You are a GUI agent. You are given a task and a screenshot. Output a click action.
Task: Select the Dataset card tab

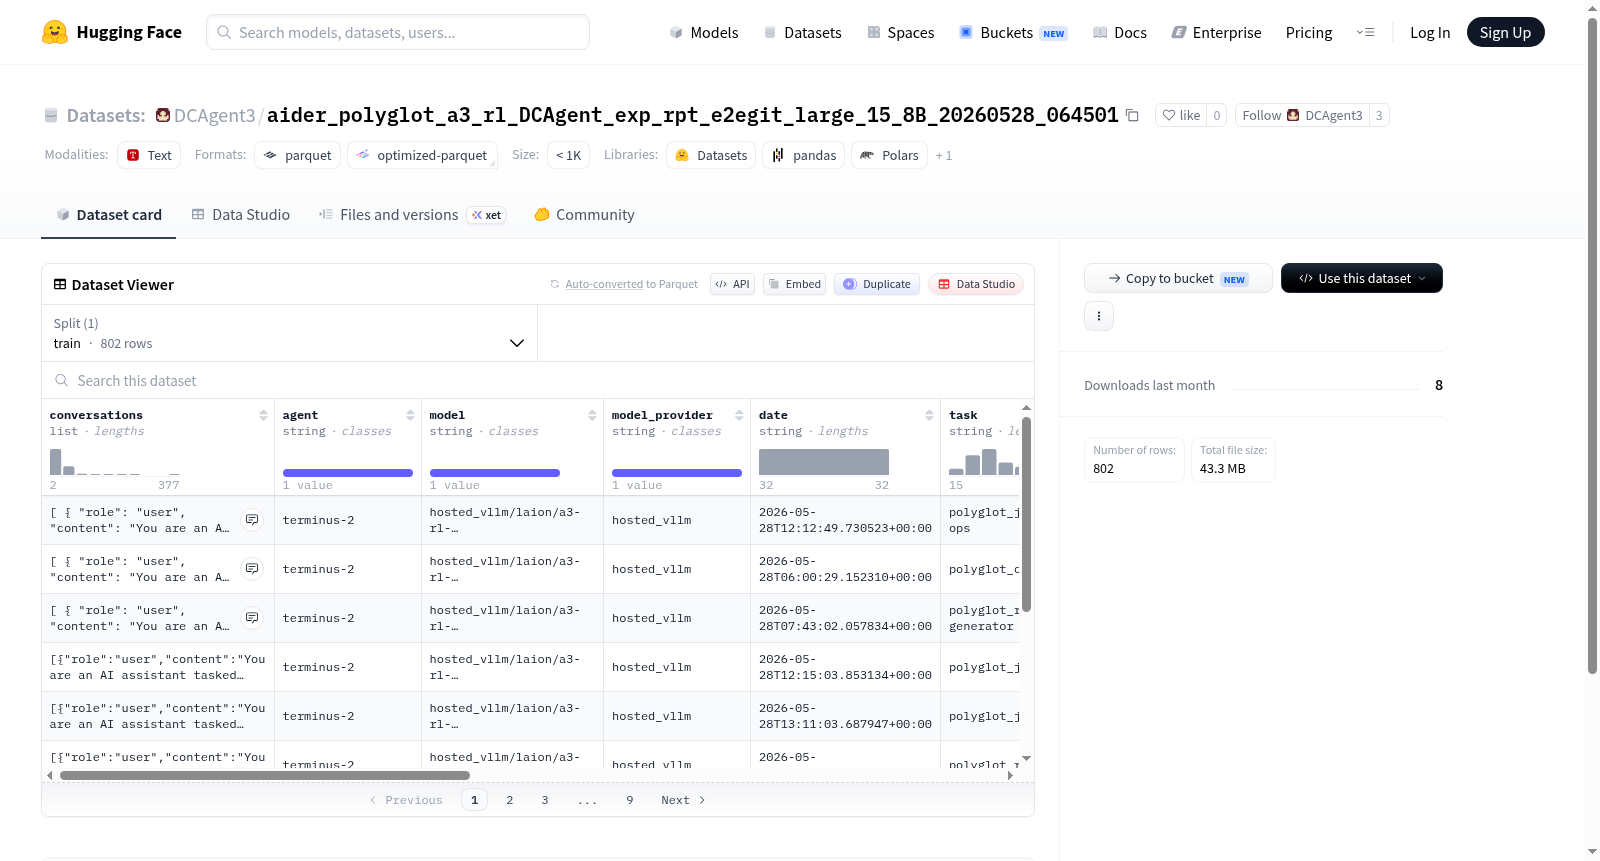[109, 214]
